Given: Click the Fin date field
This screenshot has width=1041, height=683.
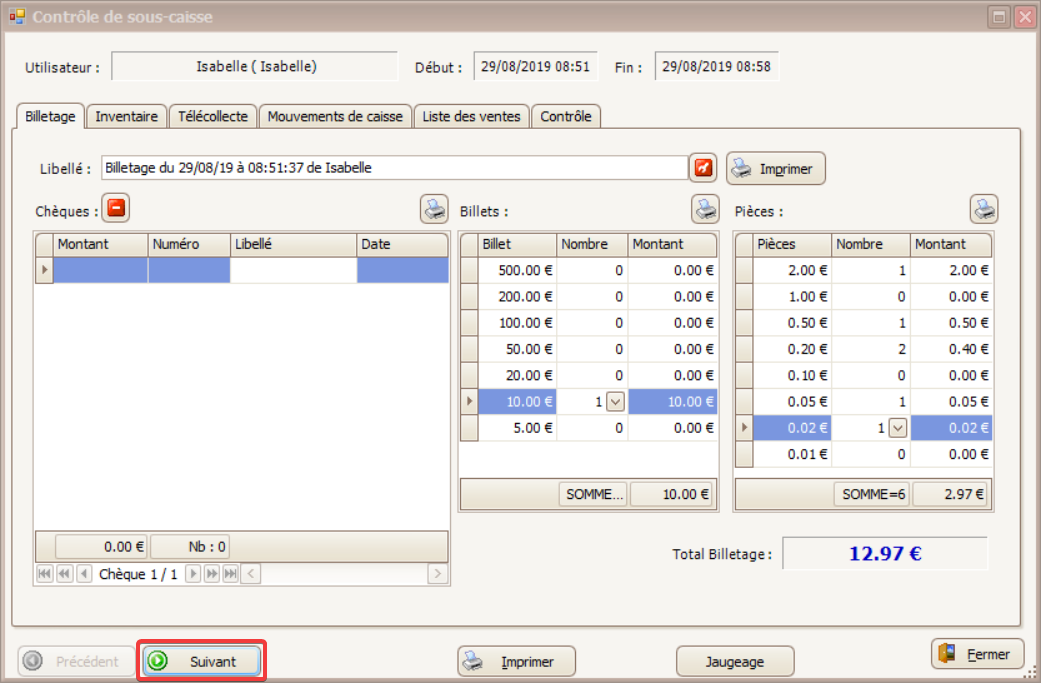Looking at the screenshot, I should 716,66.
